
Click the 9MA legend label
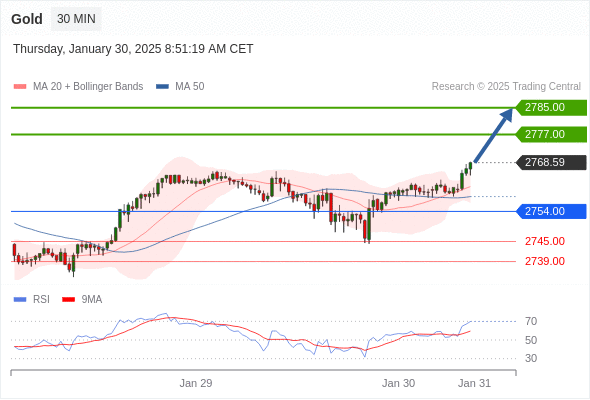[x=92, y=300]
